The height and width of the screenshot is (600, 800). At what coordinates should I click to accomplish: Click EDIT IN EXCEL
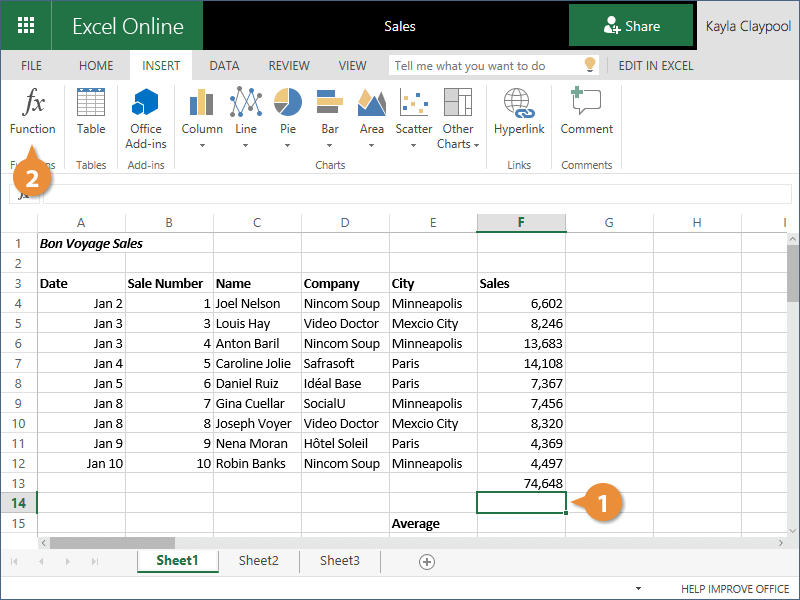click(655, 66)
